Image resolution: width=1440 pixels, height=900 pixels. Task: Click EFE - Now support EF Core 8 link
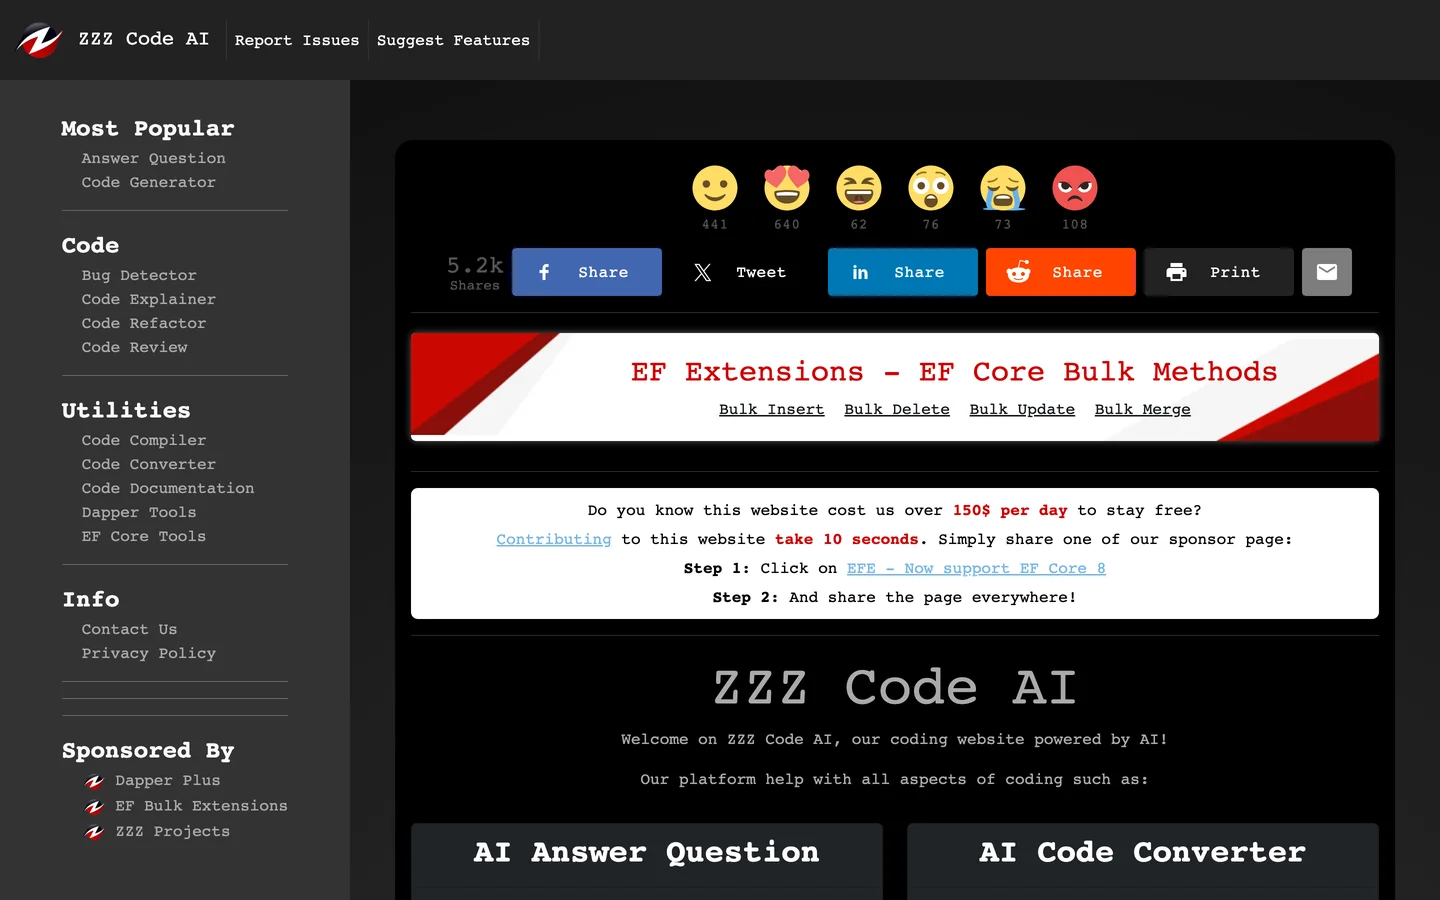click(976, 568)
